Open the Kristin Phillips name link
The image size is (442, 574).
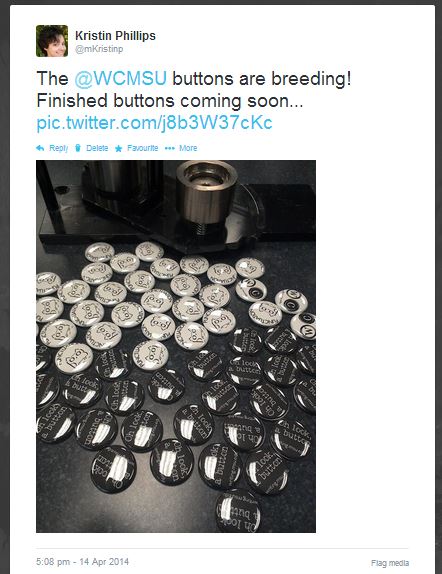click(115, 36)
